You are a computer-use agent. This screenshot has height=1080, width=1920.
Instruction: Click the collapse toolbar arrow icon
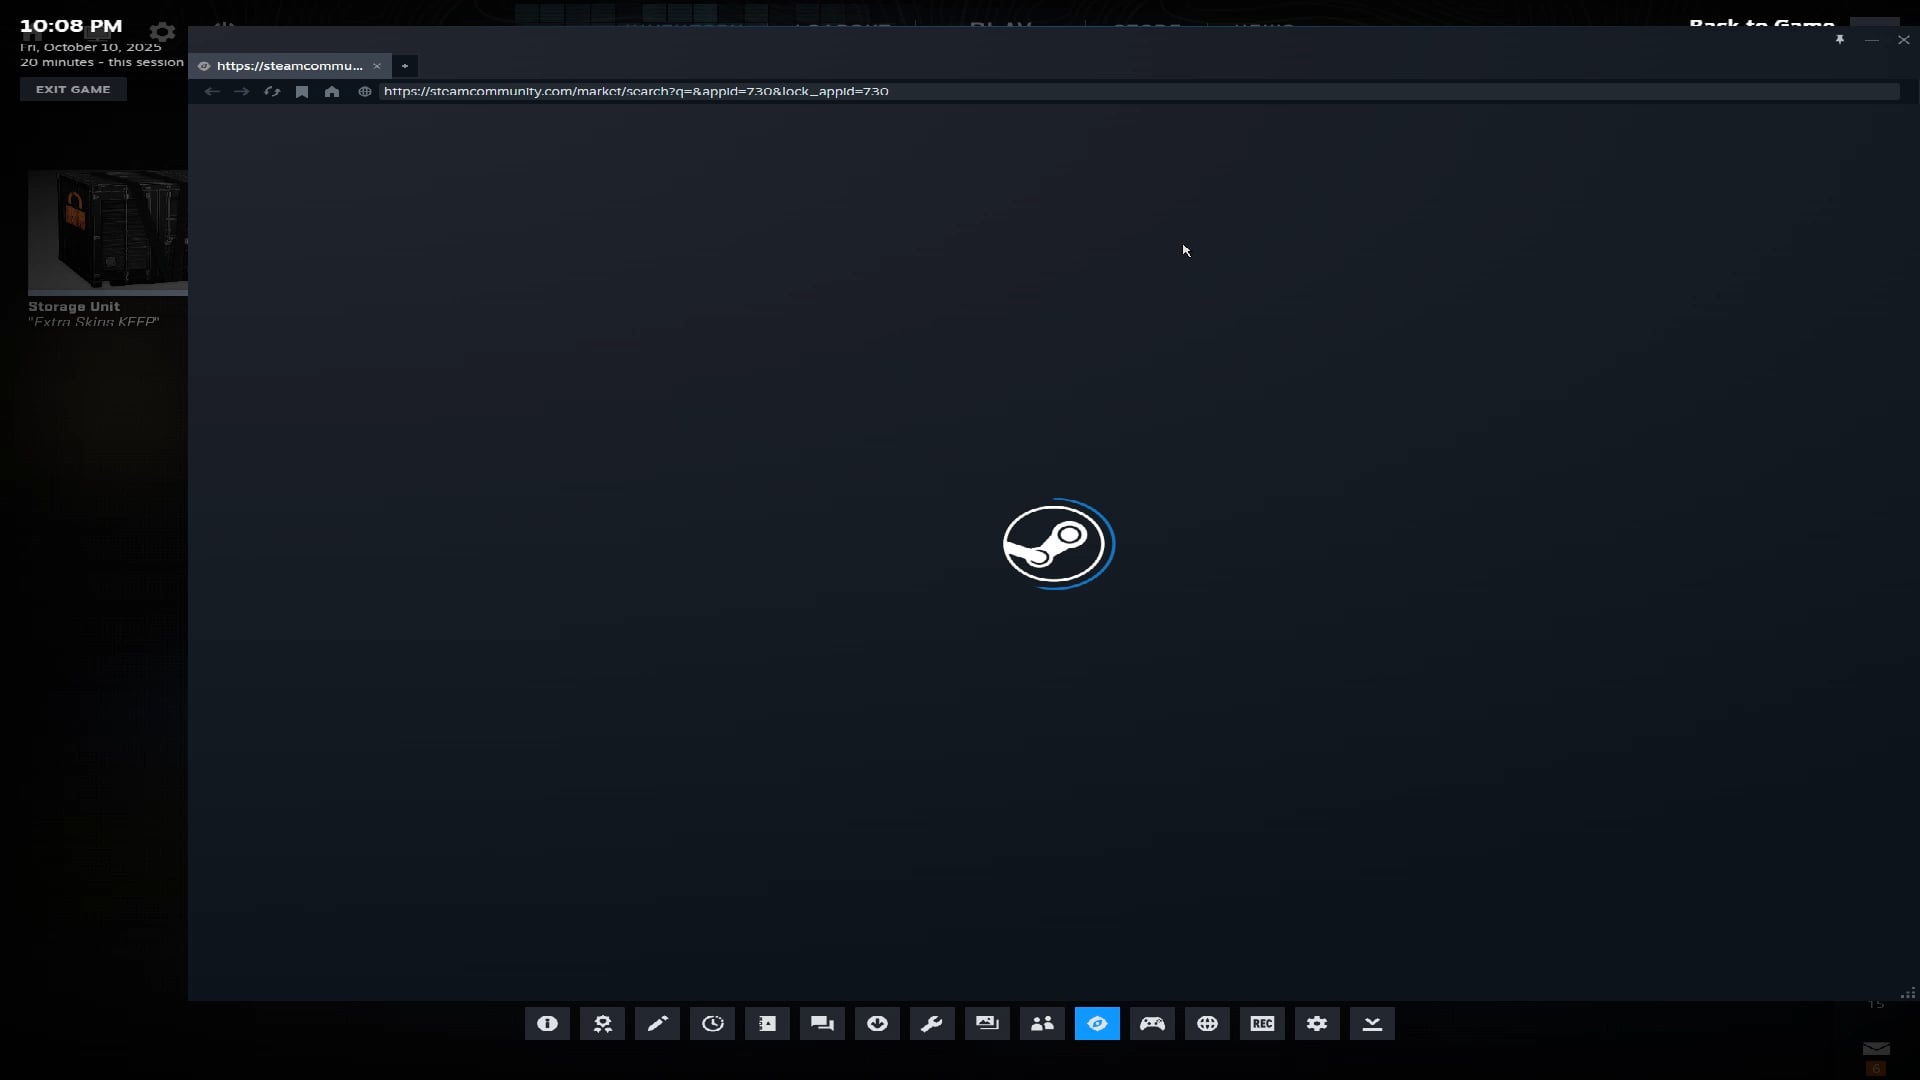[1372, 1023]
